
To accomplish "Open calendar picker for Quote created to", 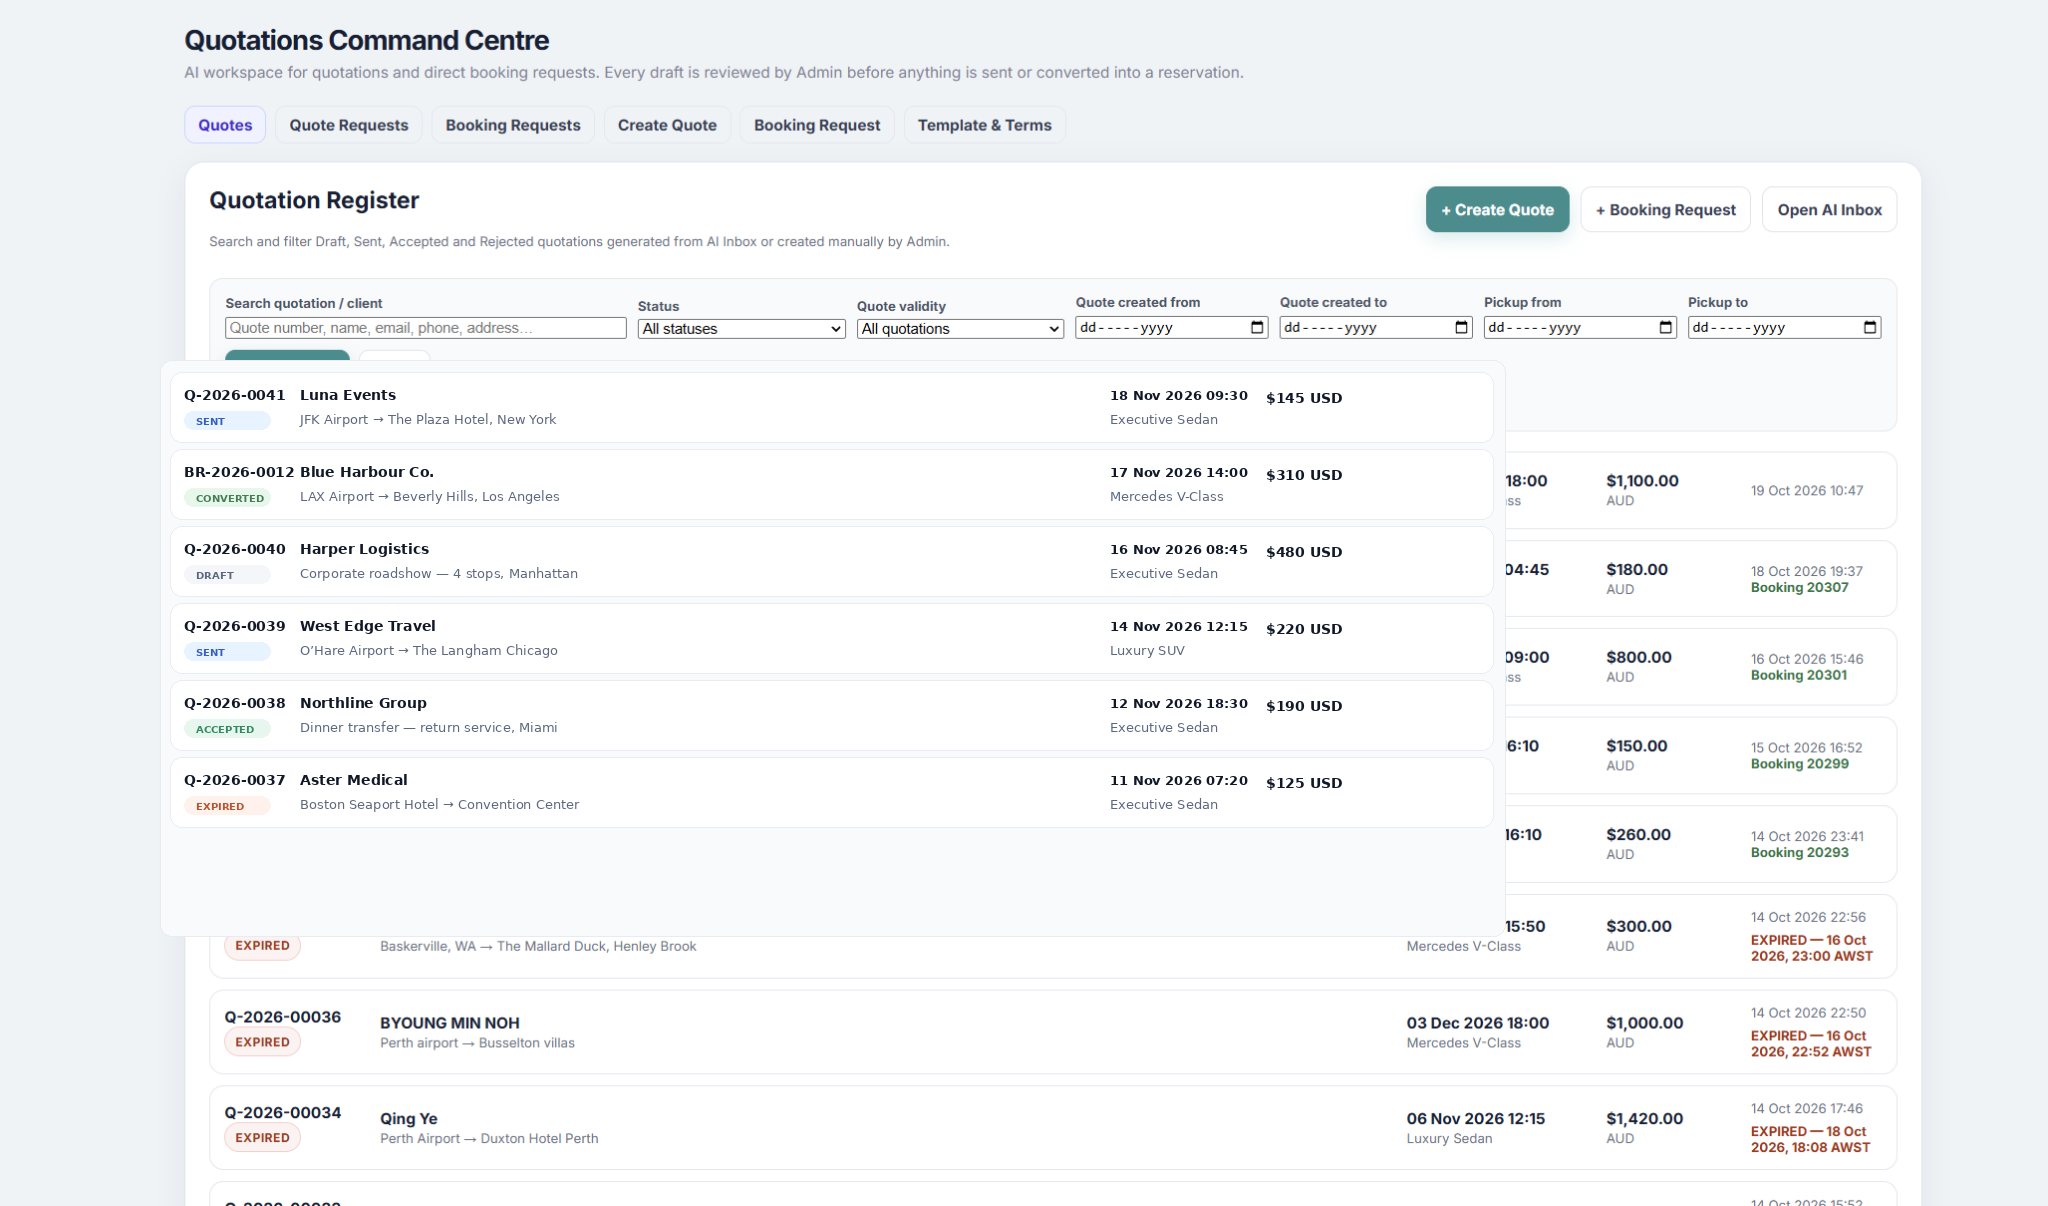I will 1461,328.
